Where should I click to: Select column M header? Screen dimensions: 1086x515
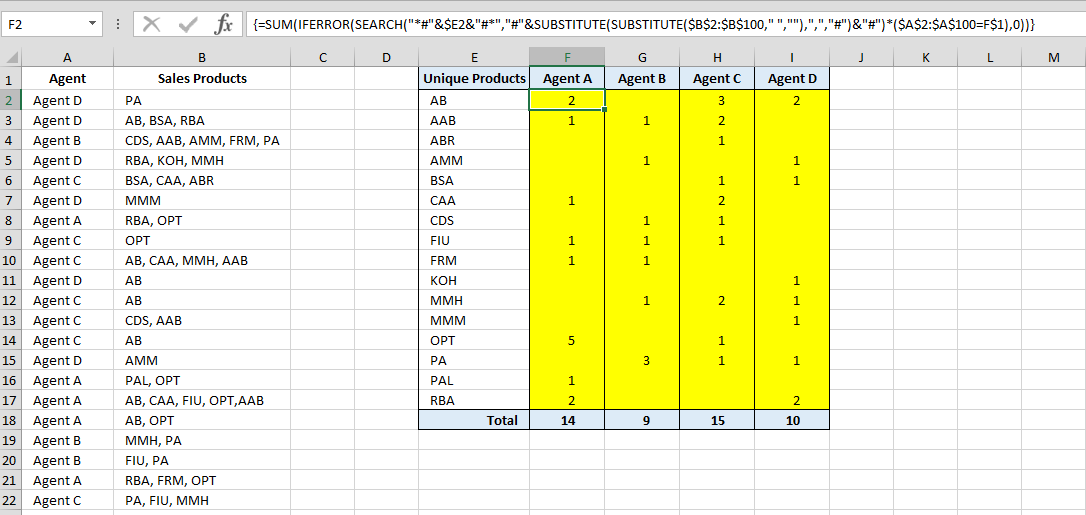(x=1053, y=58)
